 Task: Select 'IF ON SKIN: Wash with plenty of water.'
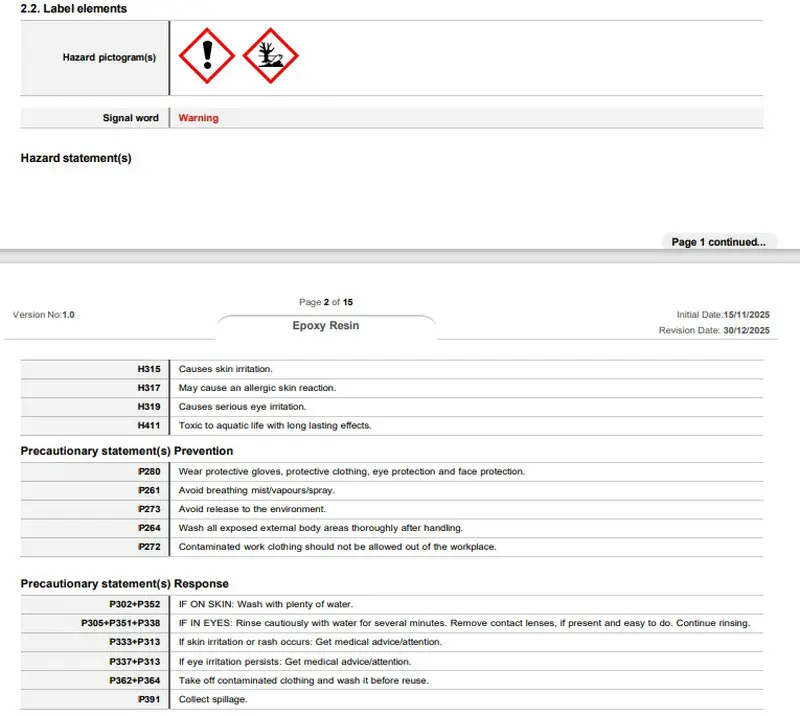click(x=266, y=604)
